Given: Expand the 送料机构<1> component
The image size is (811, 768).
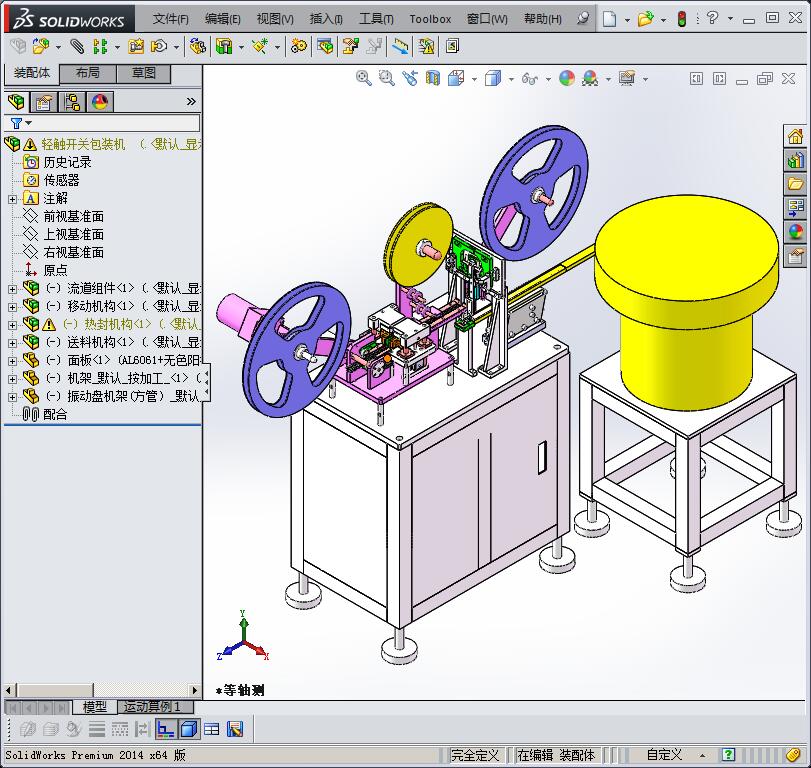Looking at the screenshot, I should point(12,343).
